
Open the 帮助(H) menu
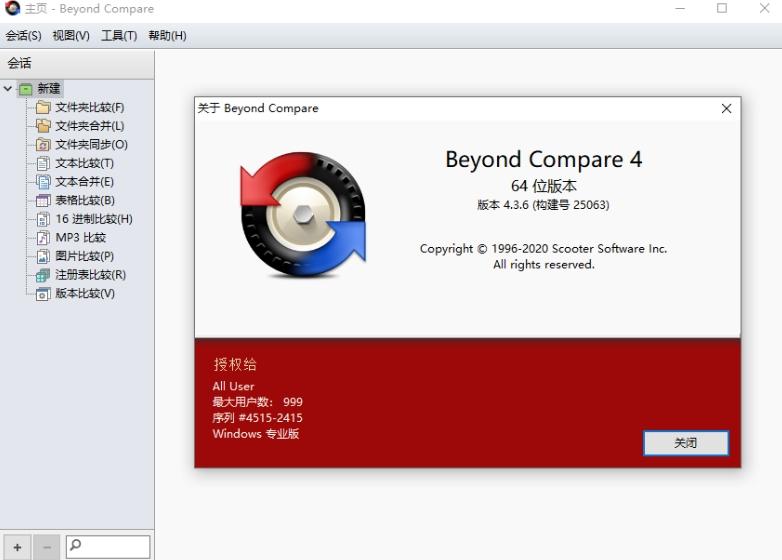click(168, 35)
